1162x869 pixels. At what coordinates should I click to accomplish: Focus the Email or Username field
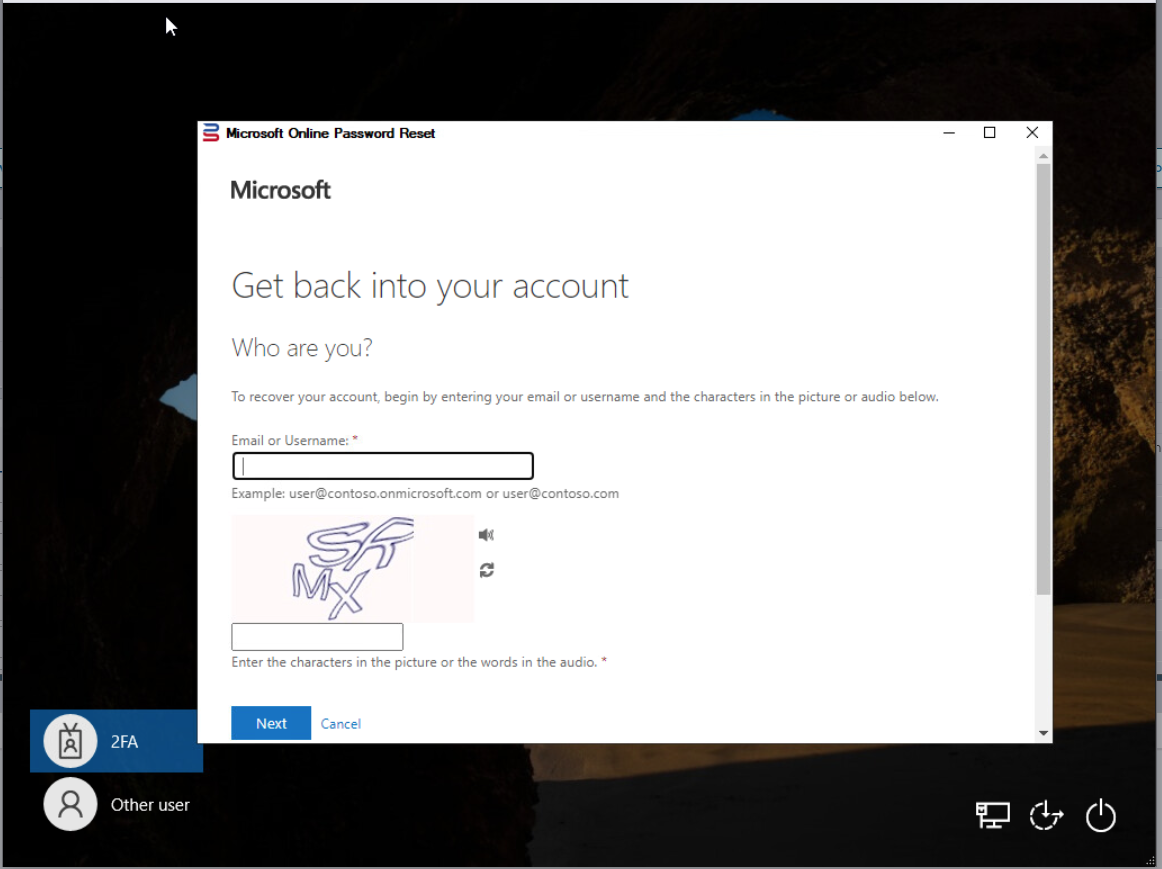tap(383, 466)
